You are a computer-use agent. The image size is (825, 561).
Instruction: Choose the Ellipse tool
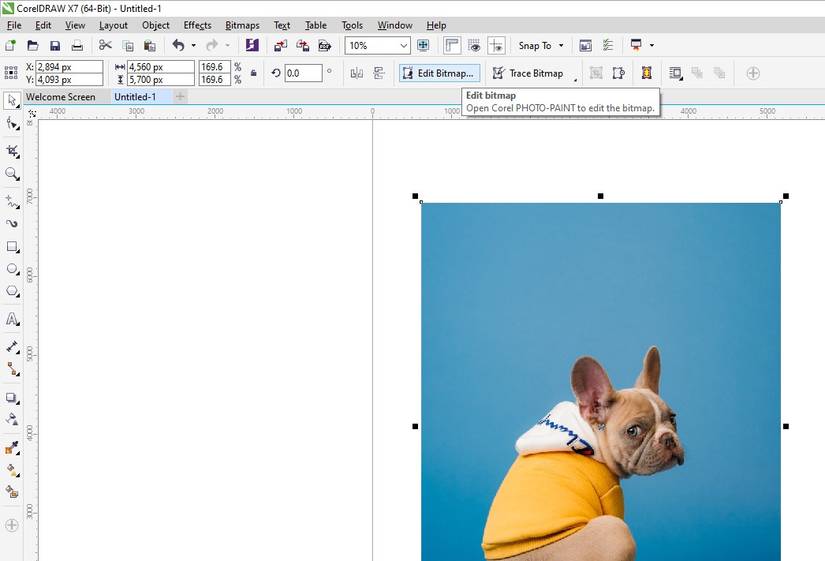tap(12, 269)
